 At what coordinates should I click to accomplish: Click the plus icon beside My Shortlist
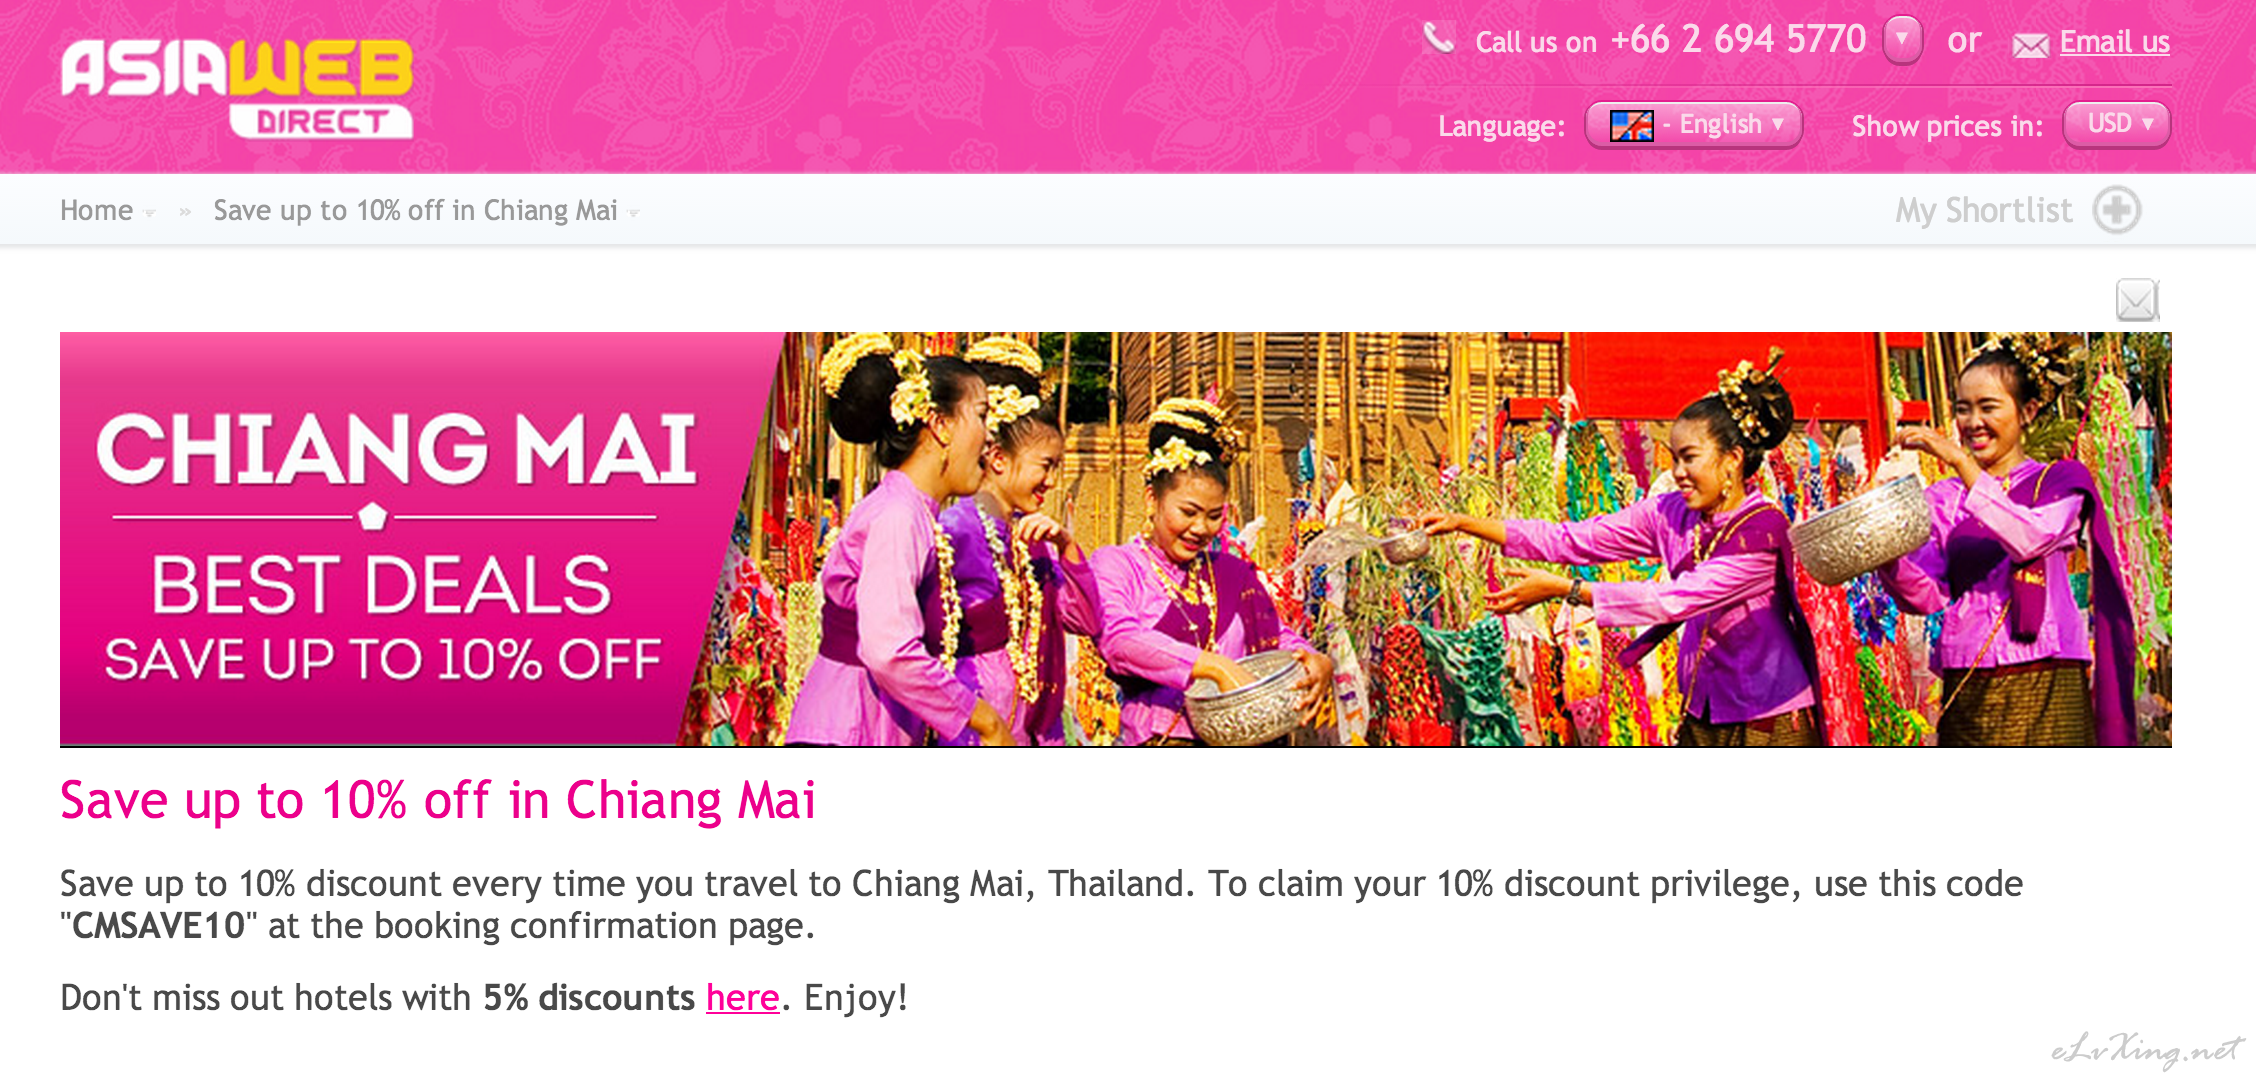2117,210
